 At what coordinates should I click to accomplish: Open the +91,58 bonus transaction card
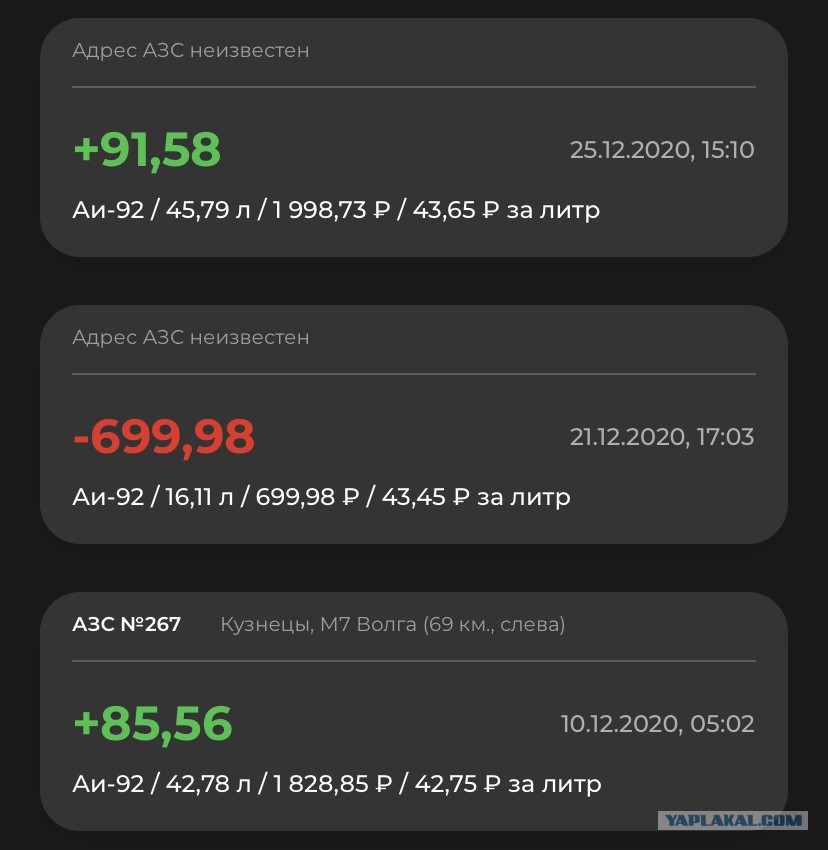(414, 138)
